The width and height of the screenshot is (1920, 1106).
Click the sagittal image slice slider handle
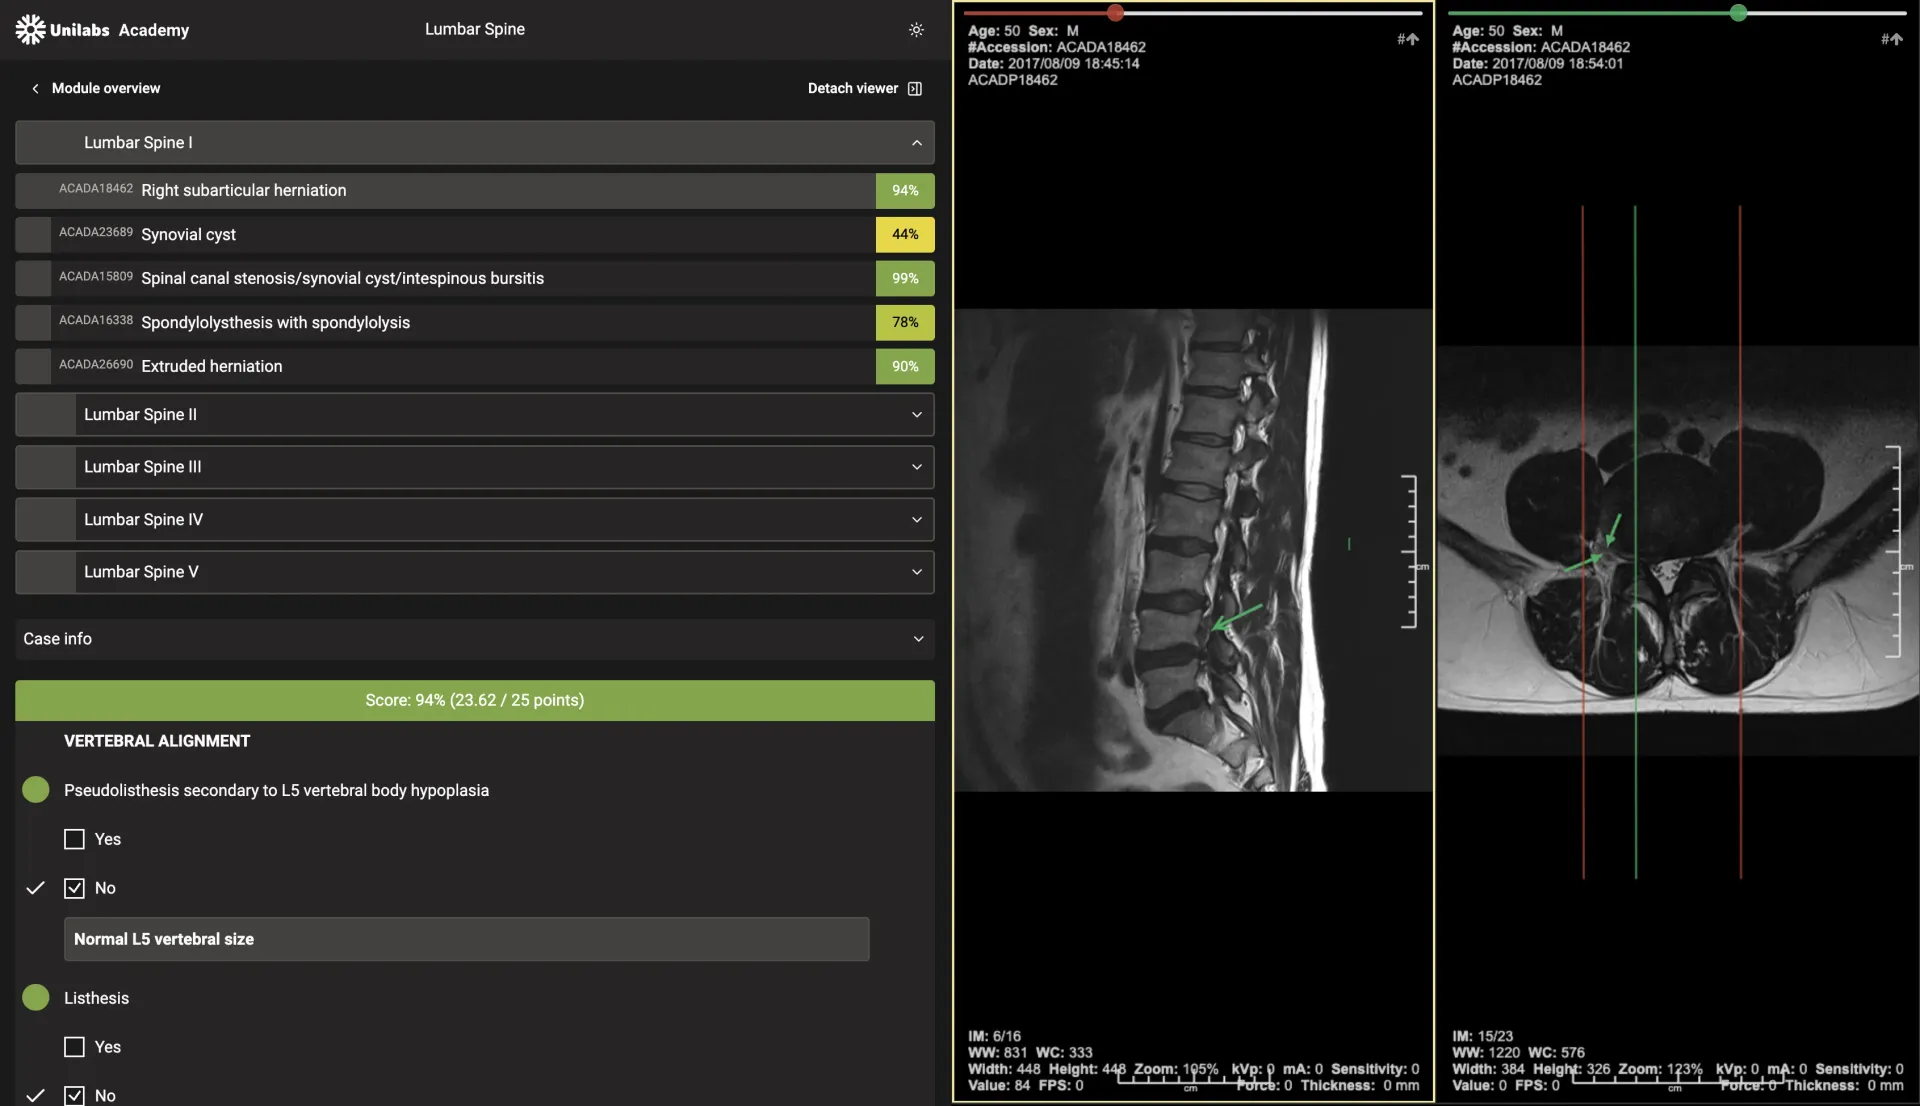click(x=1115, y=13)
